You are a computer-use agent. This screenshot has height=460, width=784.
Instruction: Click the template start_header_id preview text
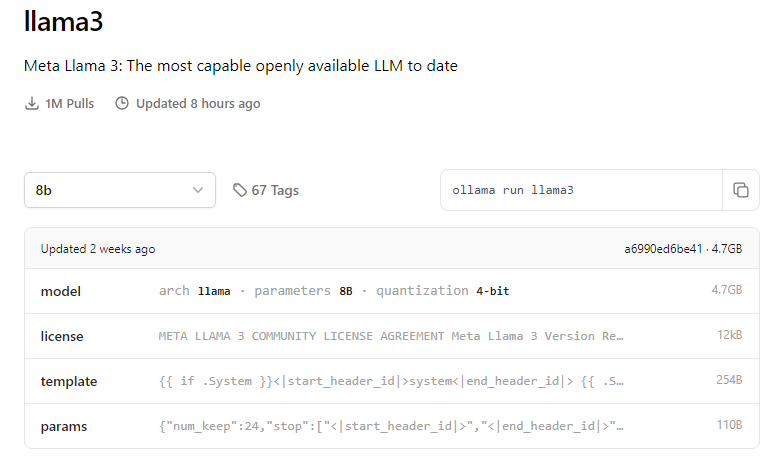(391, 381)
